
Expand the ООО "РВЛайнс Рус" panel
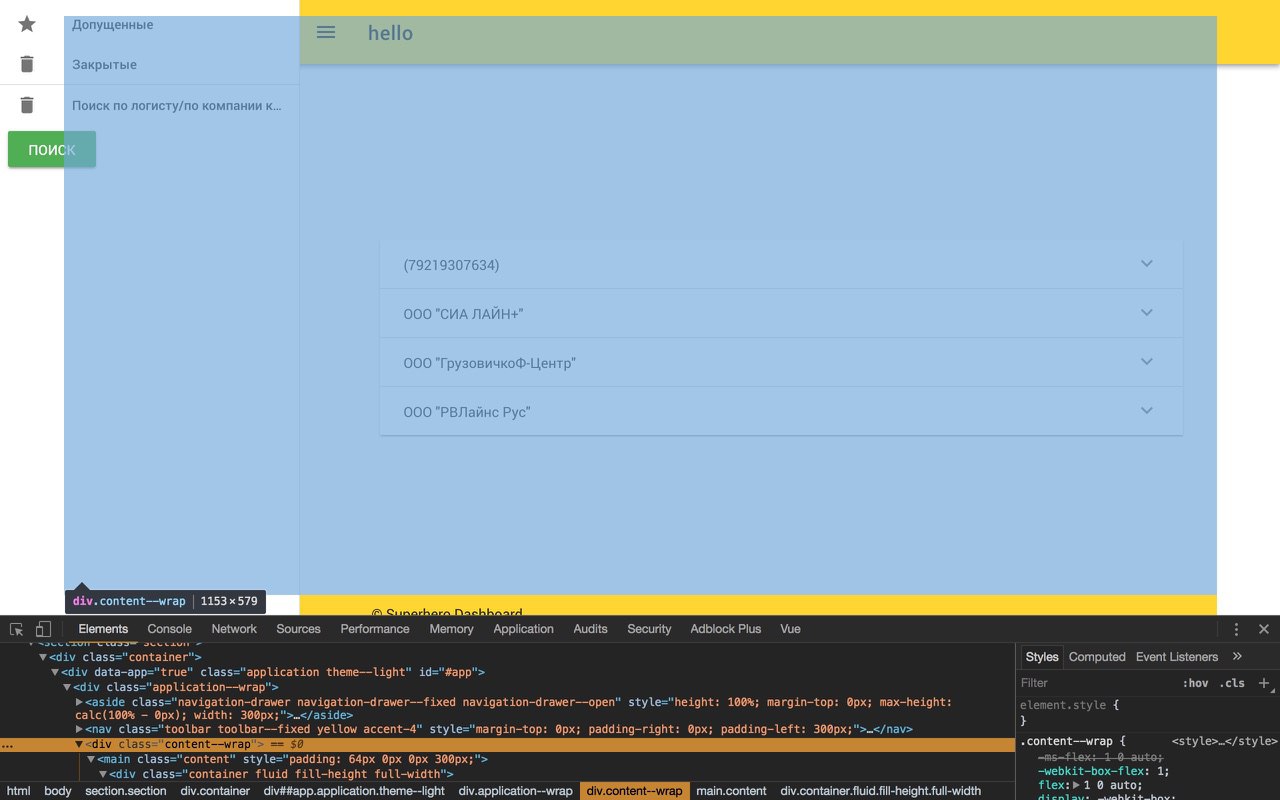[x=781, y=411]
